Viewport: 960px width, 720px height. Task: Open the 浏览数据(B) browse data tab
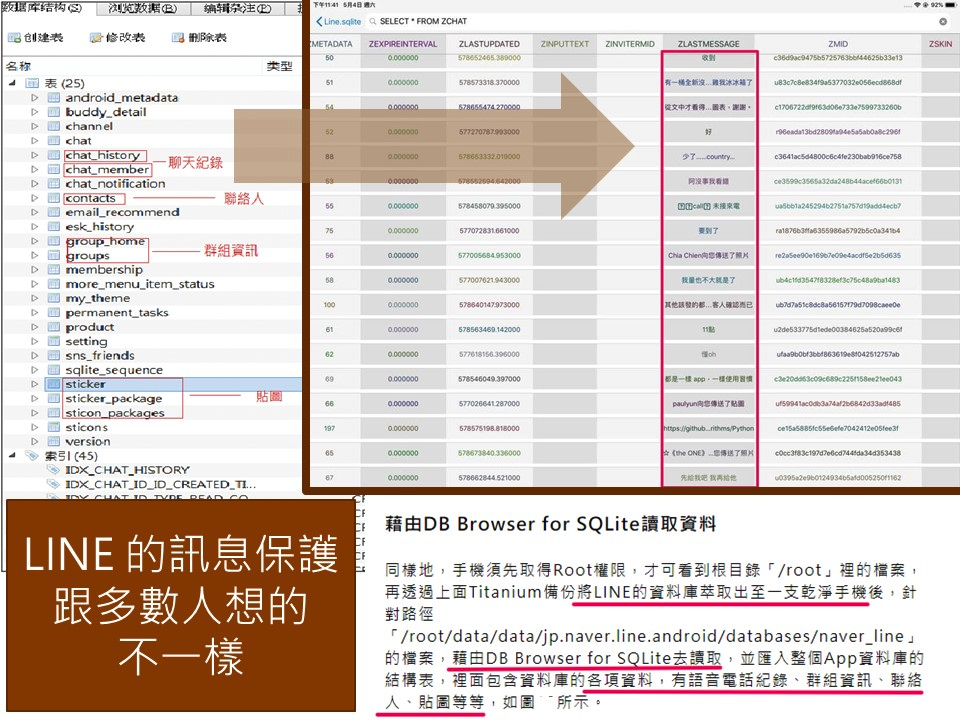[x=143, y=8]
